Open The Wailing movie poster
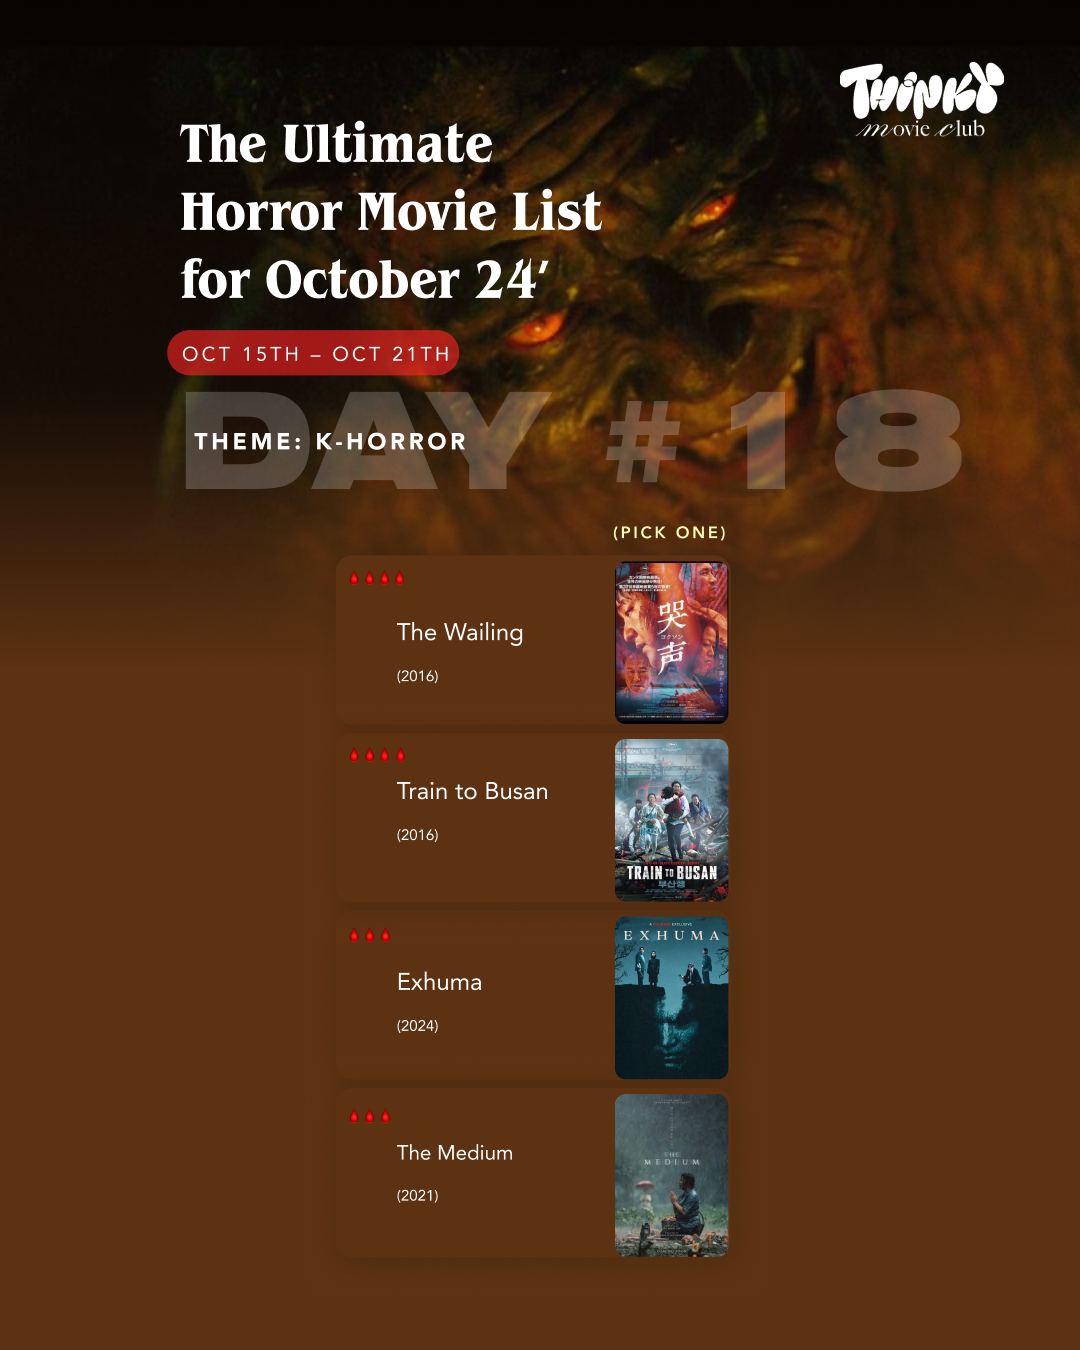The height and width of the screenshot is (1350, 1080). click(x=671, y=642)
